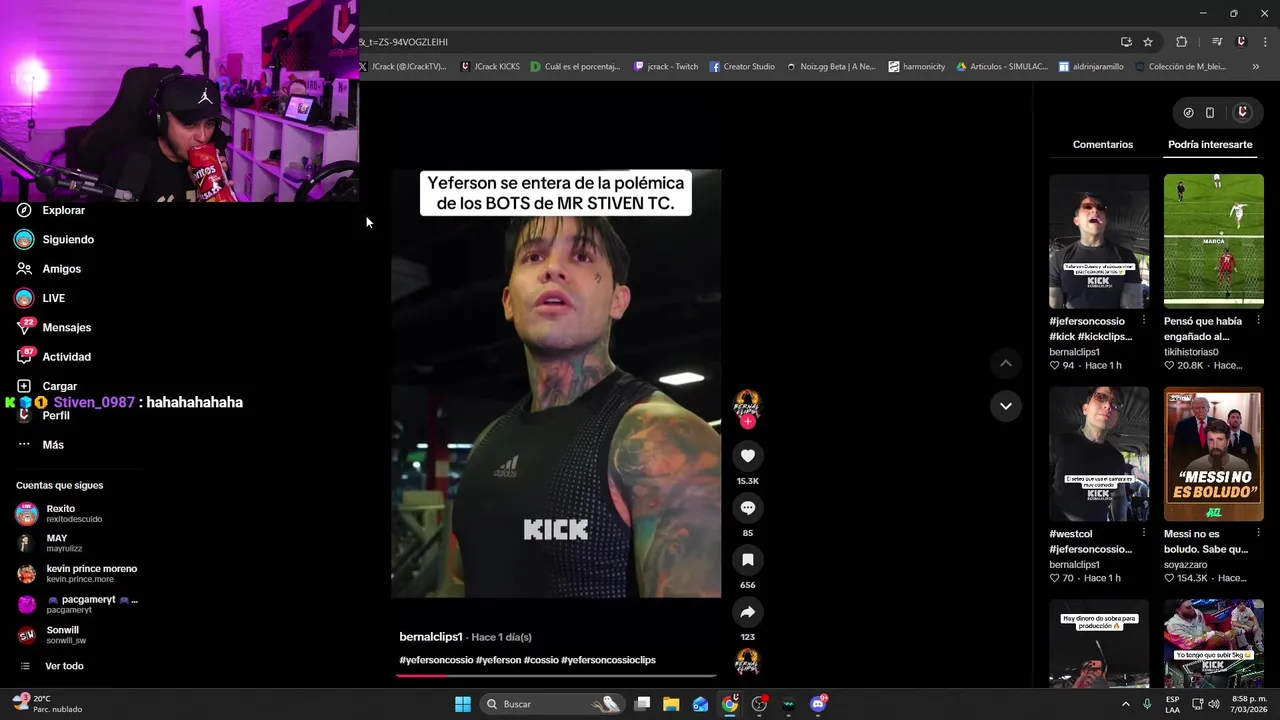This screenshot has width=1280, height=720.
Task: Open bernalclips1 author link under main video
Action: 431,637
